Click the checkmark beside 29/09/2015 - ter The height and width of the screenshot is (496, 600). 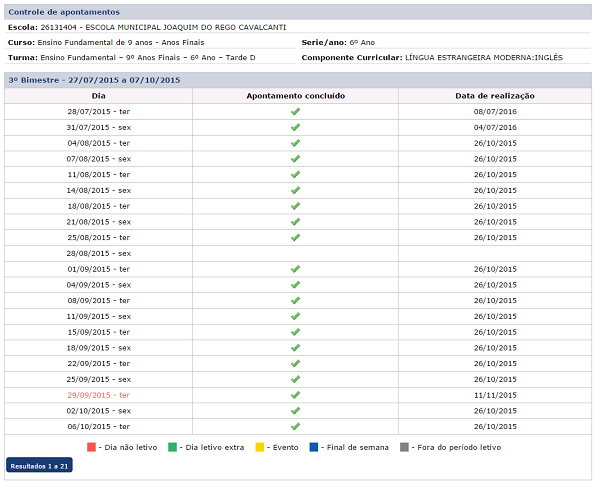pyautogui.click(x=295, y=395)
